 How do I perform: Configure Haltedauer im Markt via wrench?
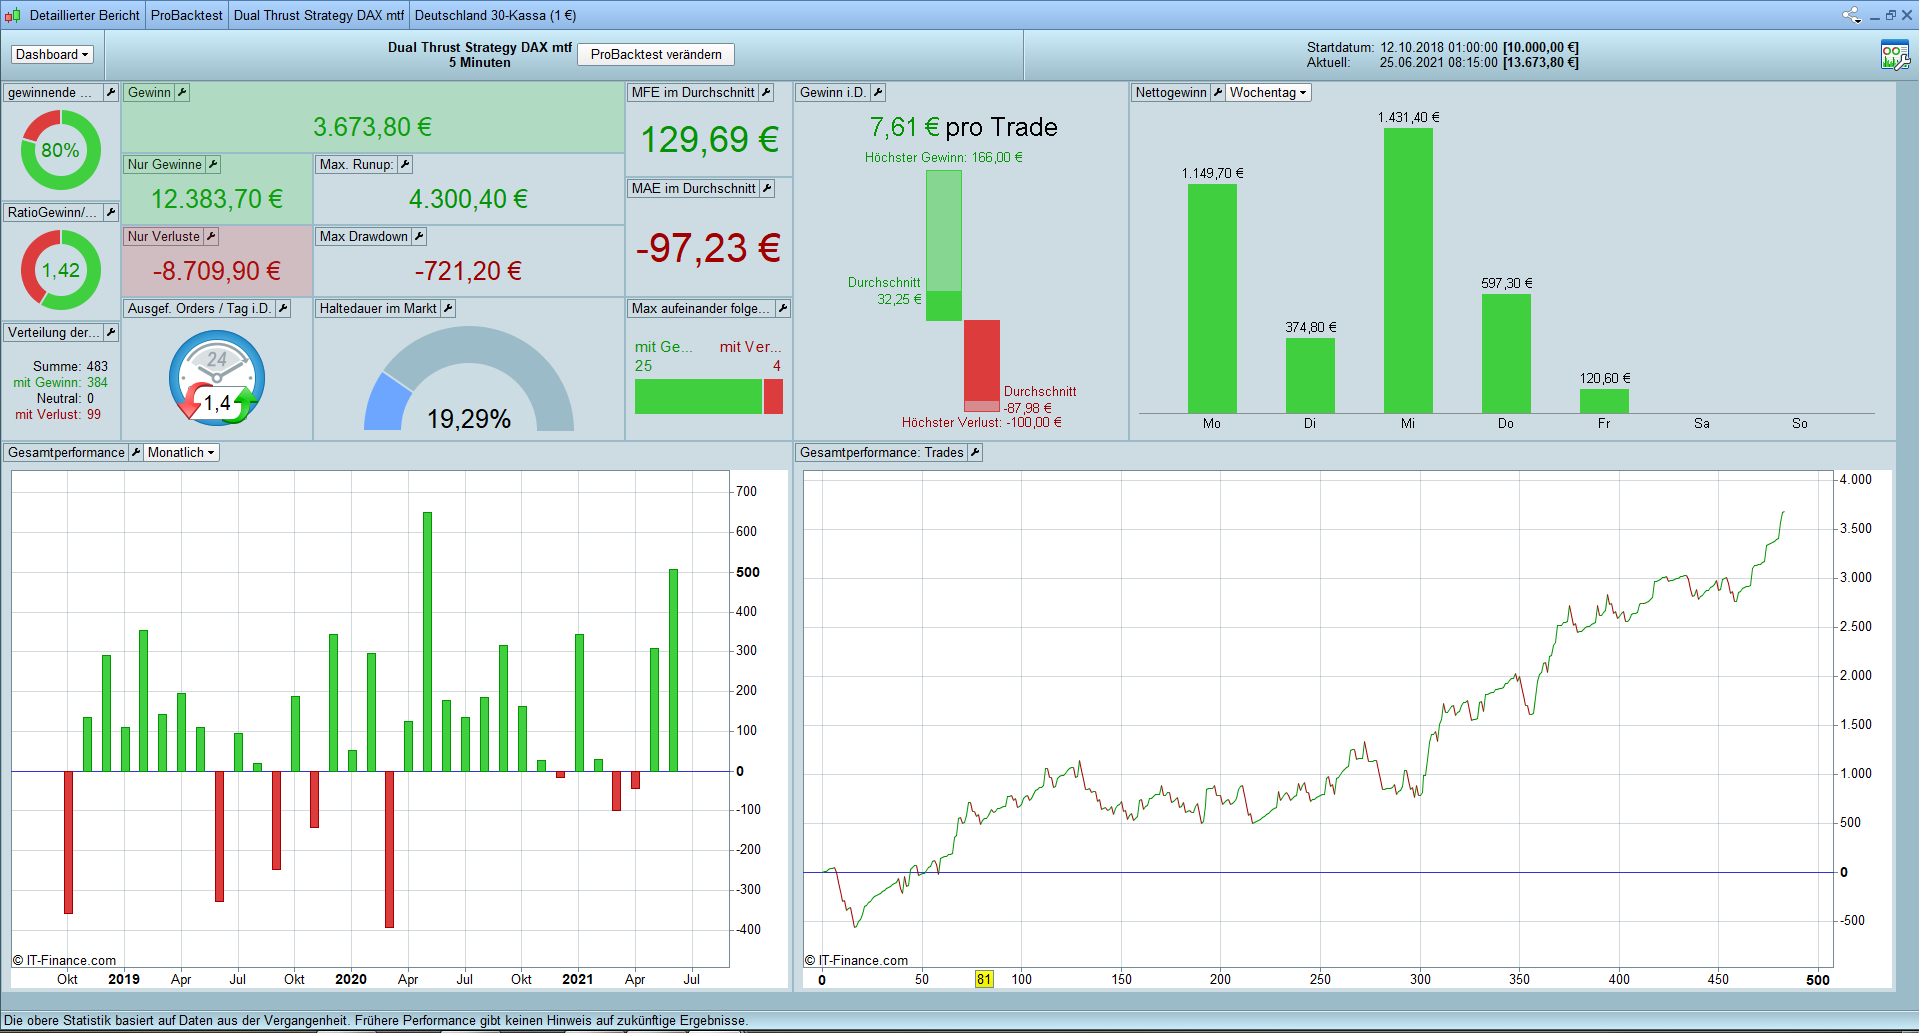point(448,309)
